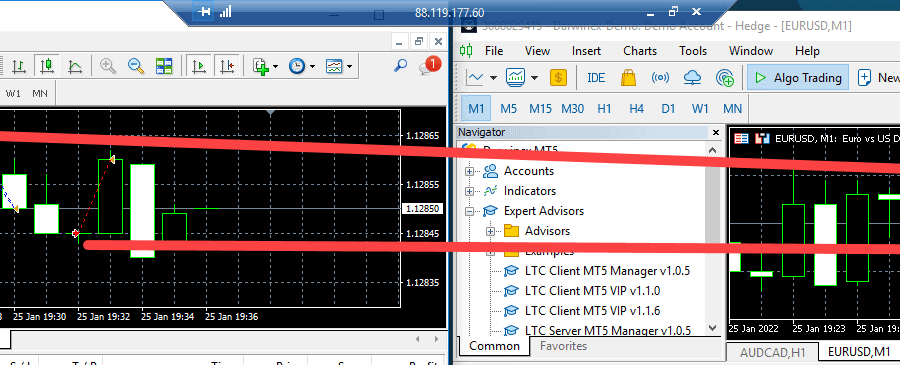Click the New Order button in MT5
This screenshot has width=900, height=365.
click(878, 77)
